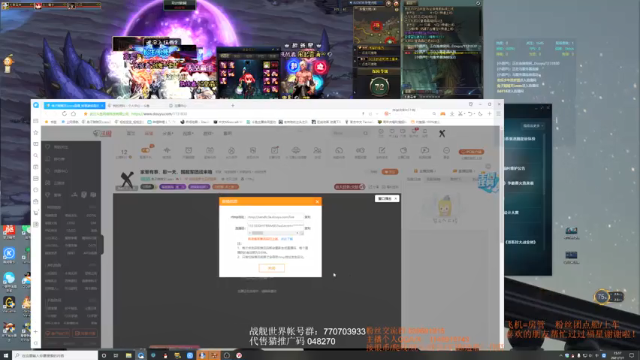Screen dimensions: 640x360
Task: Click the magnifier beside the Douyu search box
Action: point(365,133)
